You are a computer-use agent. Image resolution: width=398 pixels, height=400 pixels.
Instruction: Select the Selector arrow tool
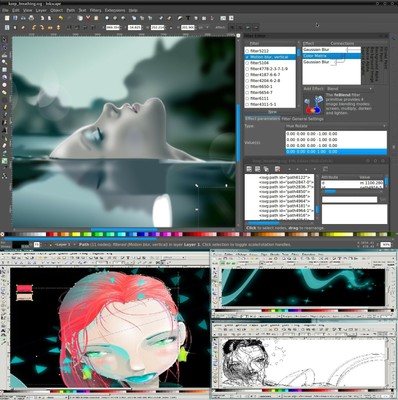4,40
